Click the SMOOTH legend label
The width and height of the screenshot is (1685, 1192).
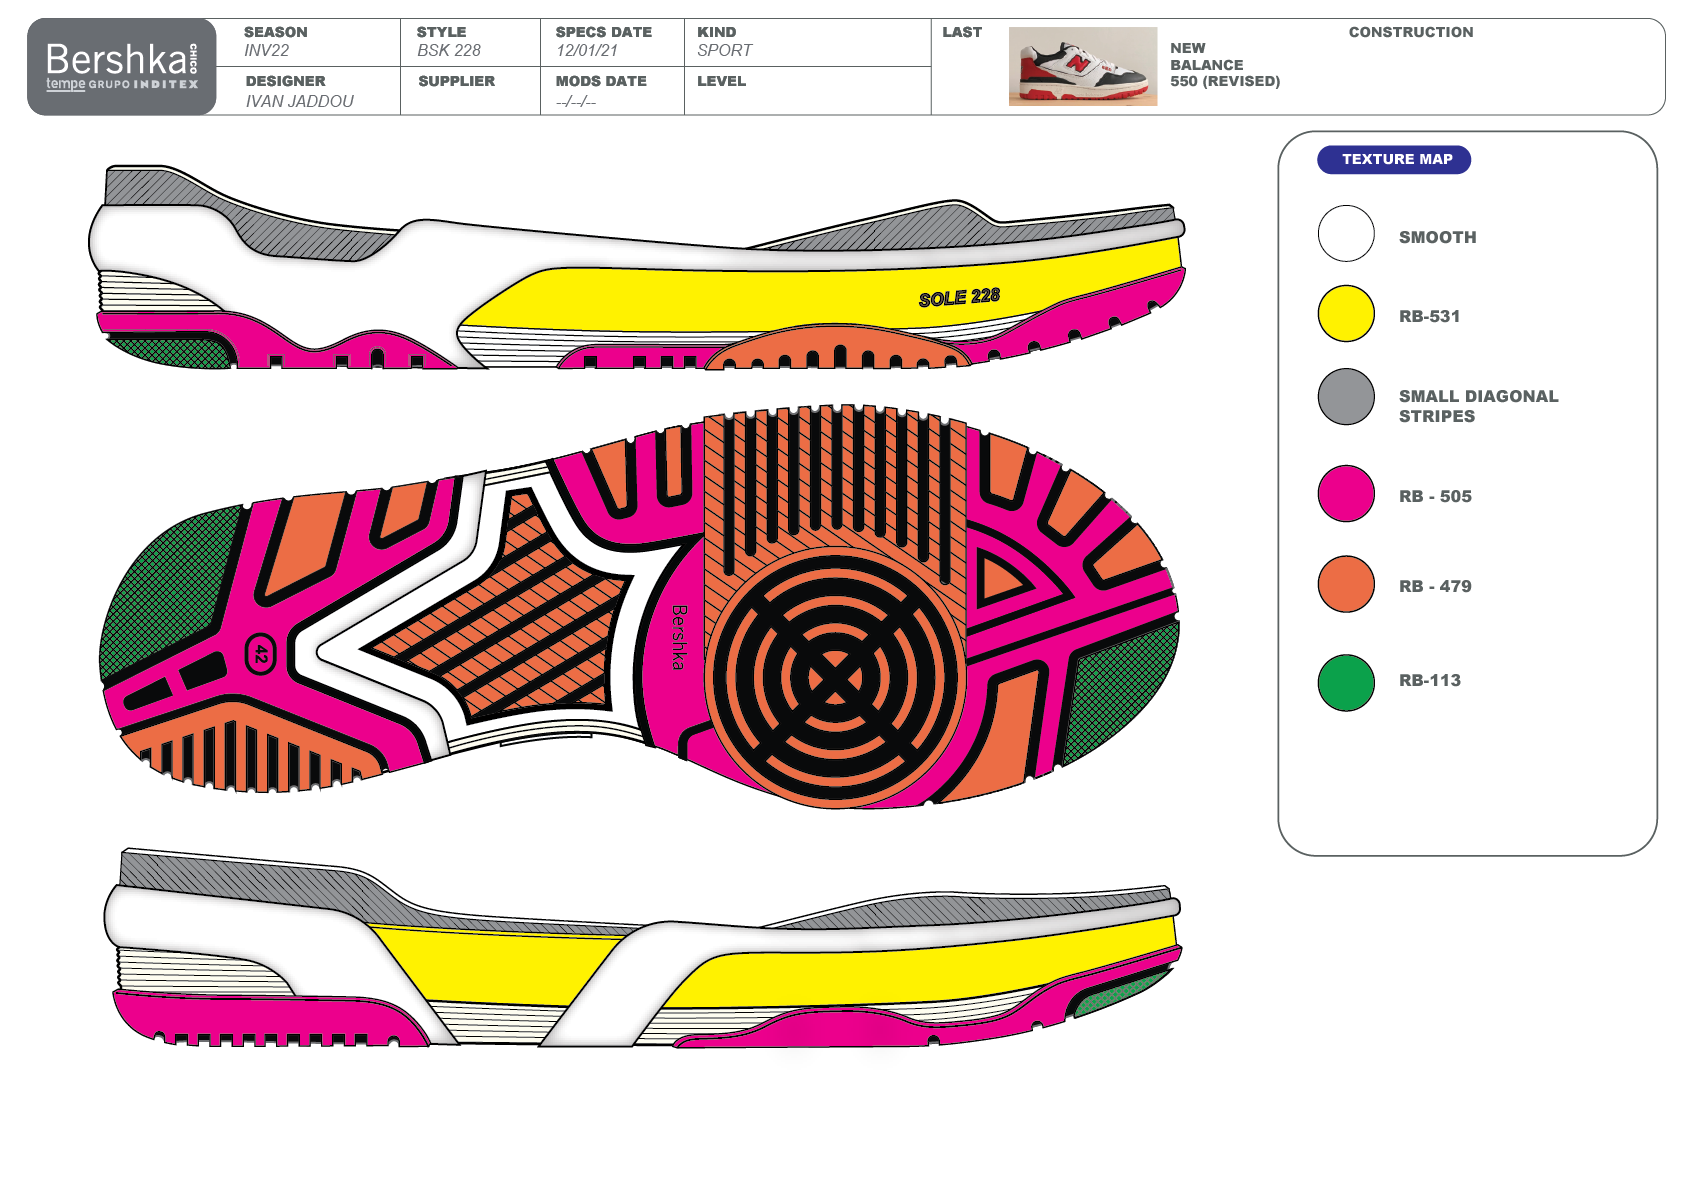pos(1437,237)
